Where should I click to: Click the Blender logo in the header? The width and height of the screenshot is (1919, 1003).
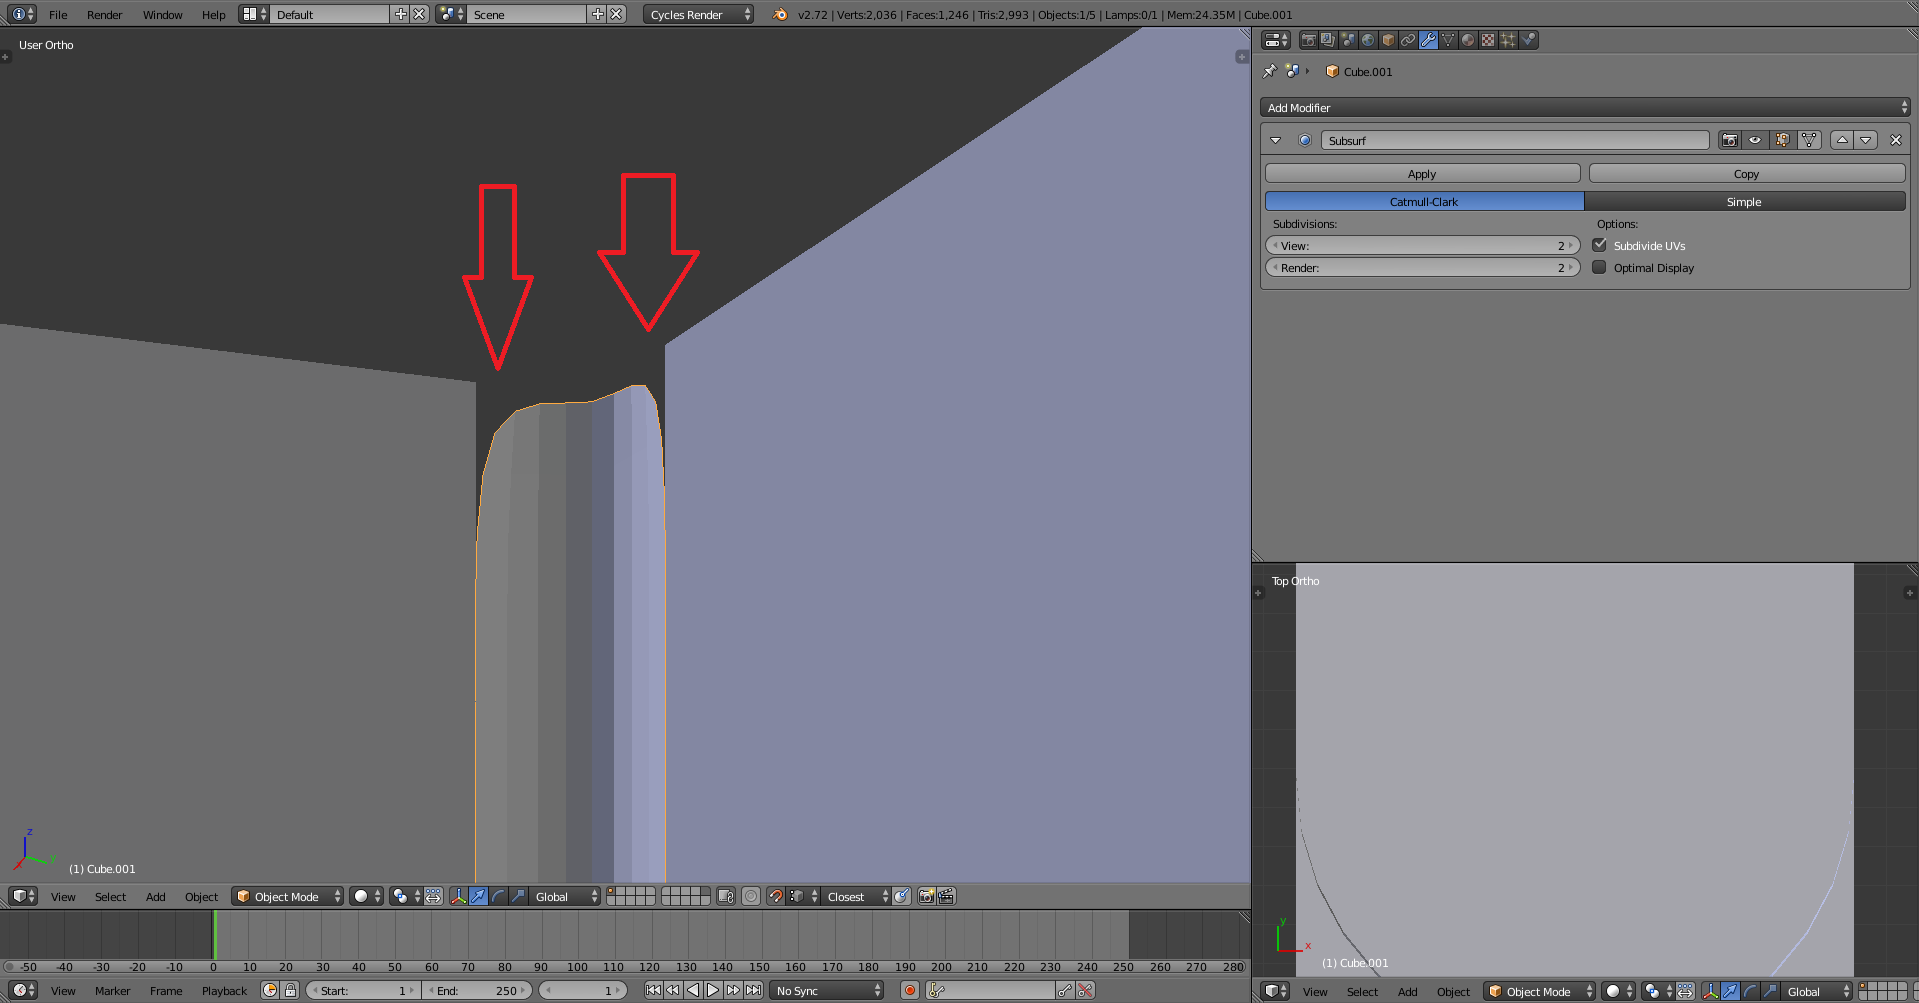tap(780, 14)
